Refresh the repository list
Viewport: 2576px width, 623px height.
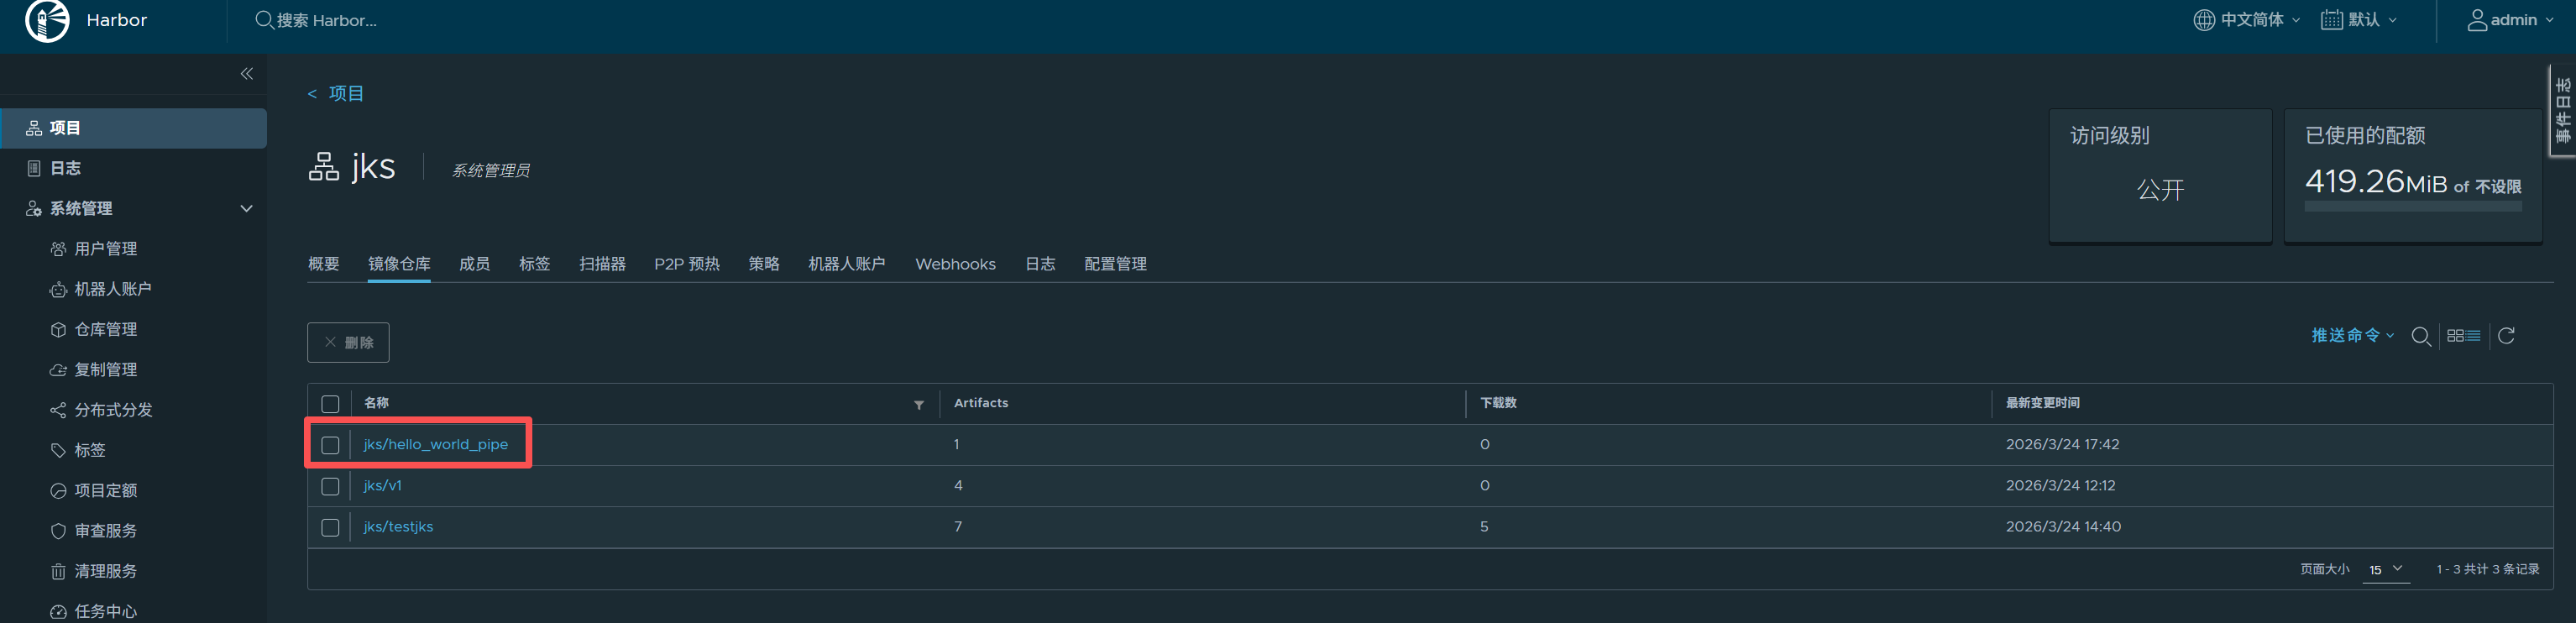click(2506, 336)
